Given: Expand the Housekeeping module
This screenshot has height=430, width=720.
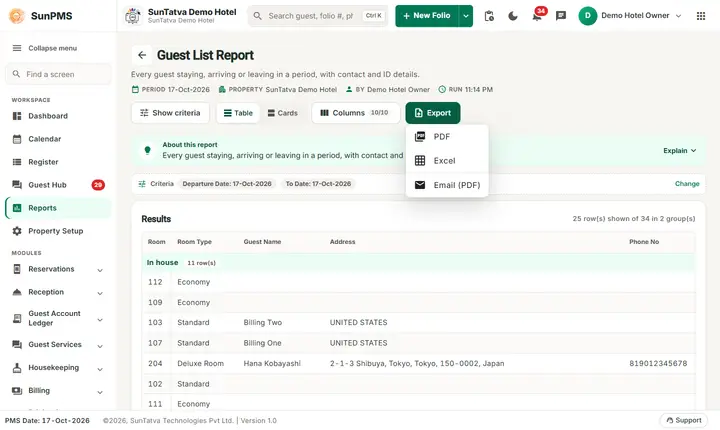Looking at the screenshot, I should (58, 368).
